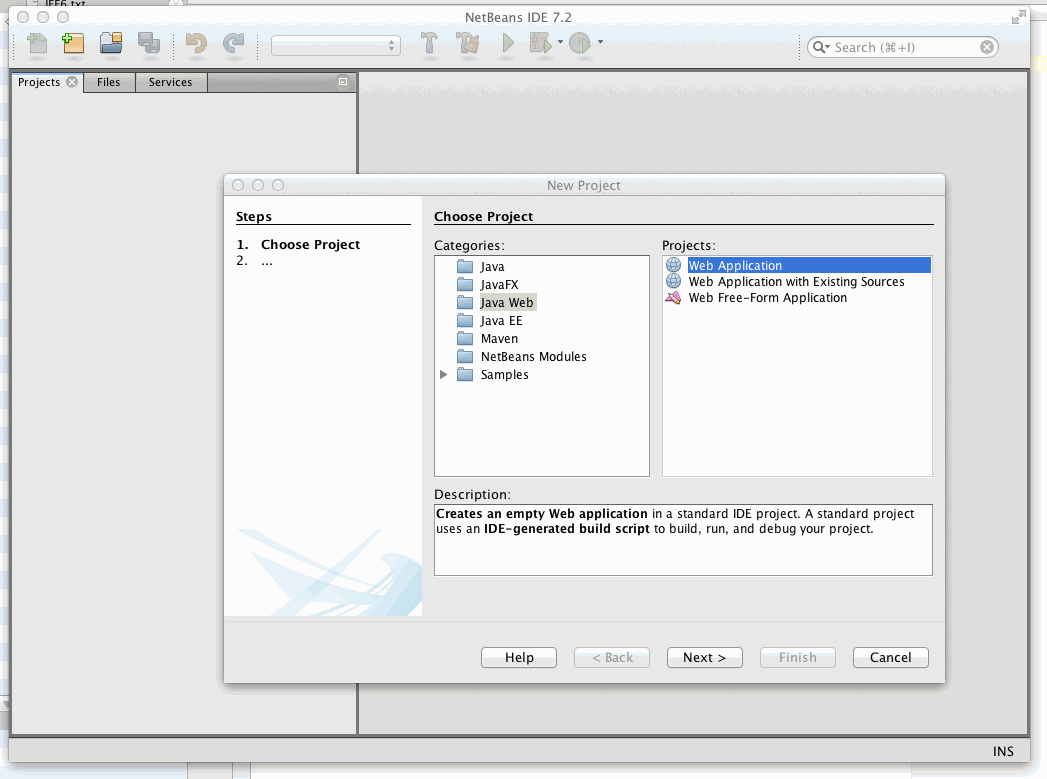Select Web Free-Form Application project type
Screen dimensions: 1047x779
click(x=767, y=298)
